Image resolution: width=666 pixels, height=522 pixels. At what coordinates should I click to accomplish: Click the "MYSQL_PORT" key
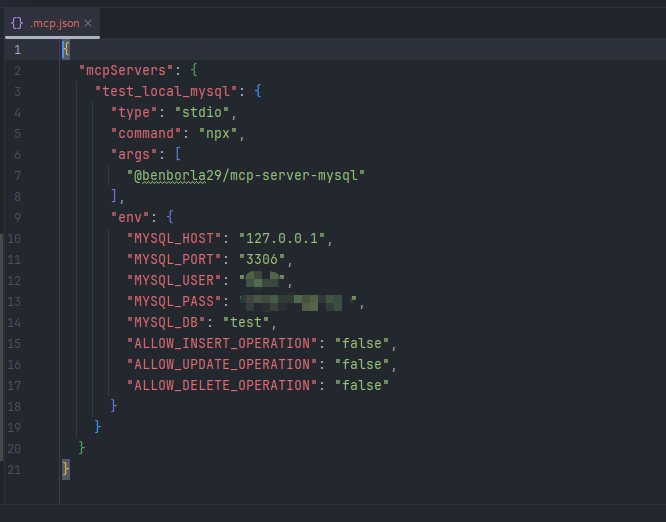coord(174,260)
